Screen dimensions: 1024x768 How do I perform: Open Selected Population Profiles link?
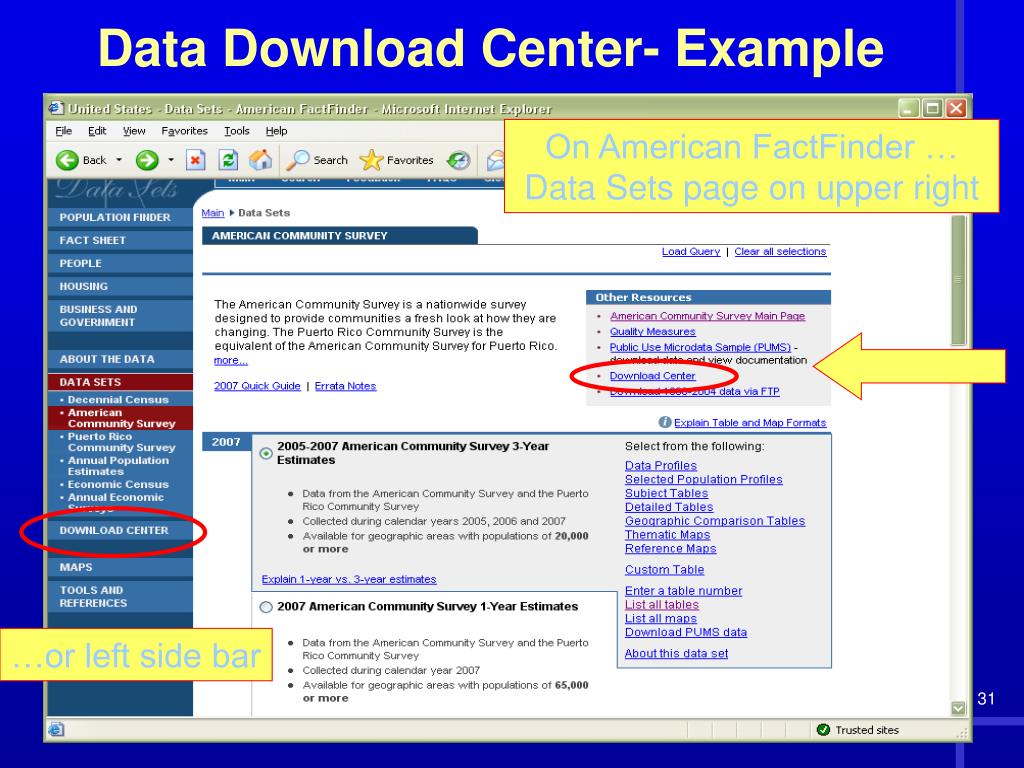click(x=703, y=479)
